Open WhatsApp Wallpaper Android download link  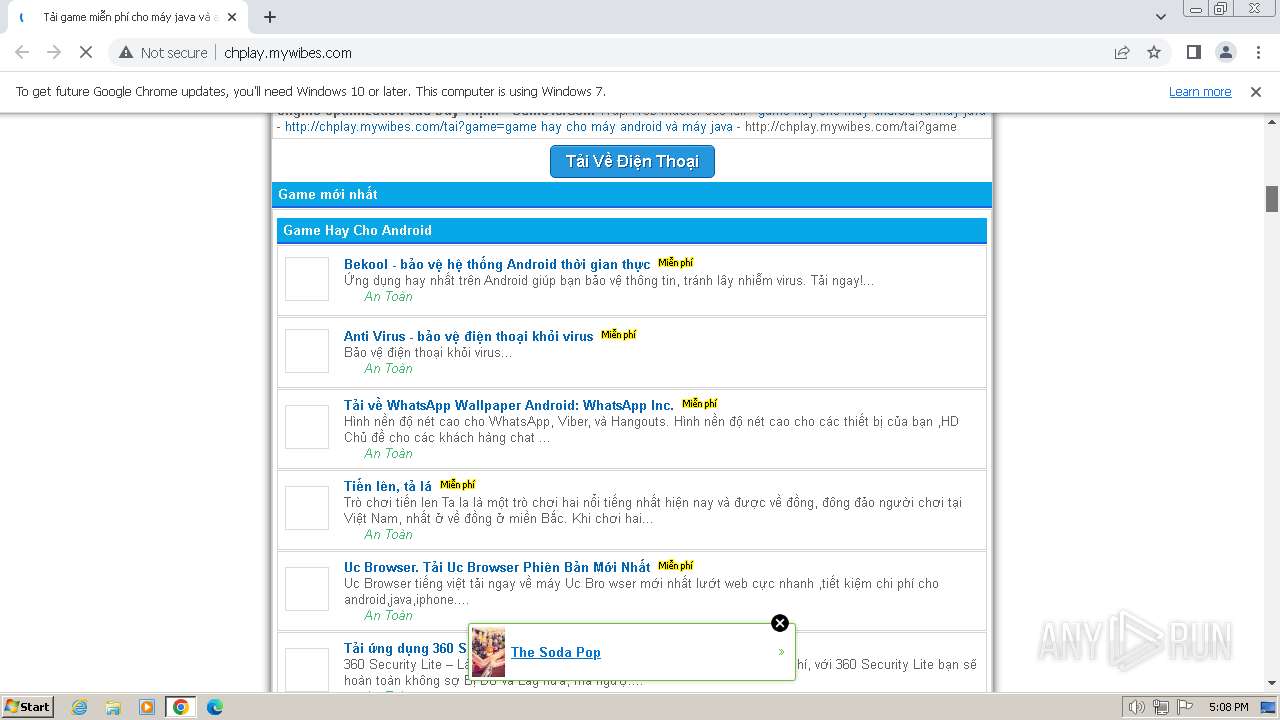pos(509,406)
